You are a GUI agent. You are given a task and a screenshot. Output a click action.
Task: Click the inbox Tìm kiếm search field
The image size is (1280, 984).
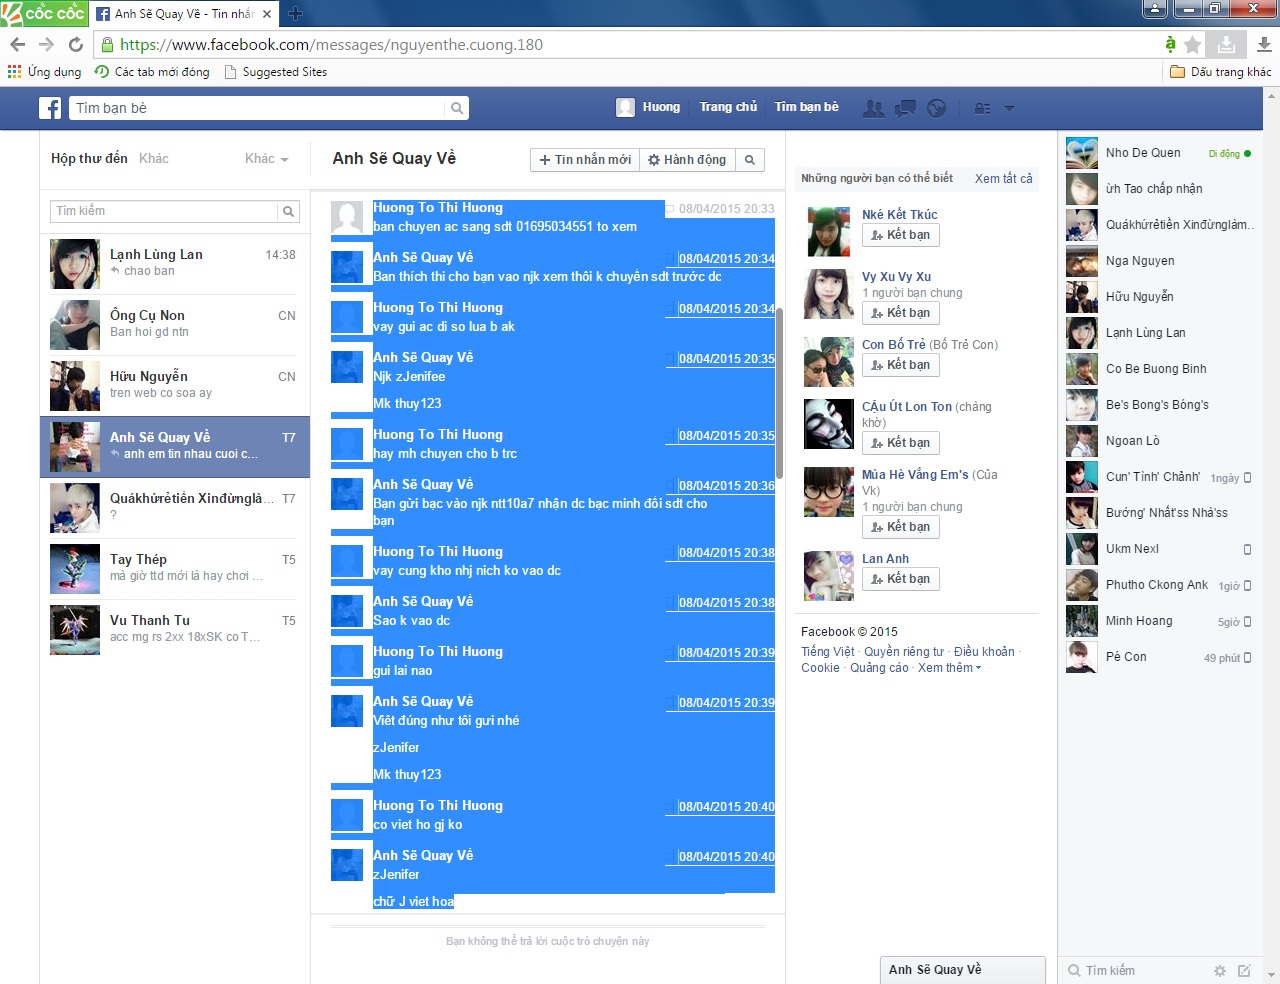click(x=164, y=211)
